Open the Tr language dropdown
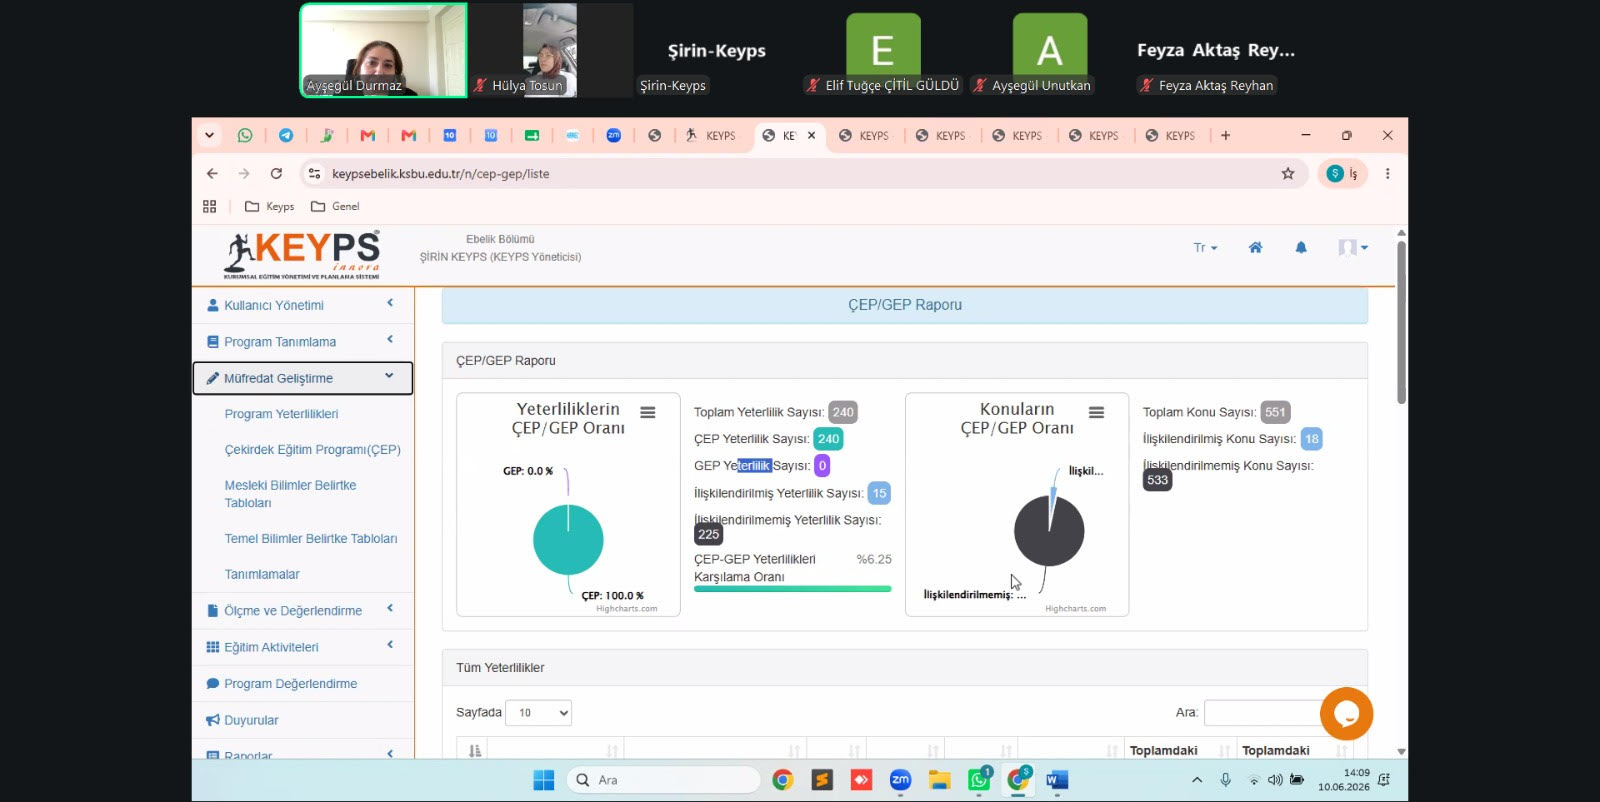 1205,247
